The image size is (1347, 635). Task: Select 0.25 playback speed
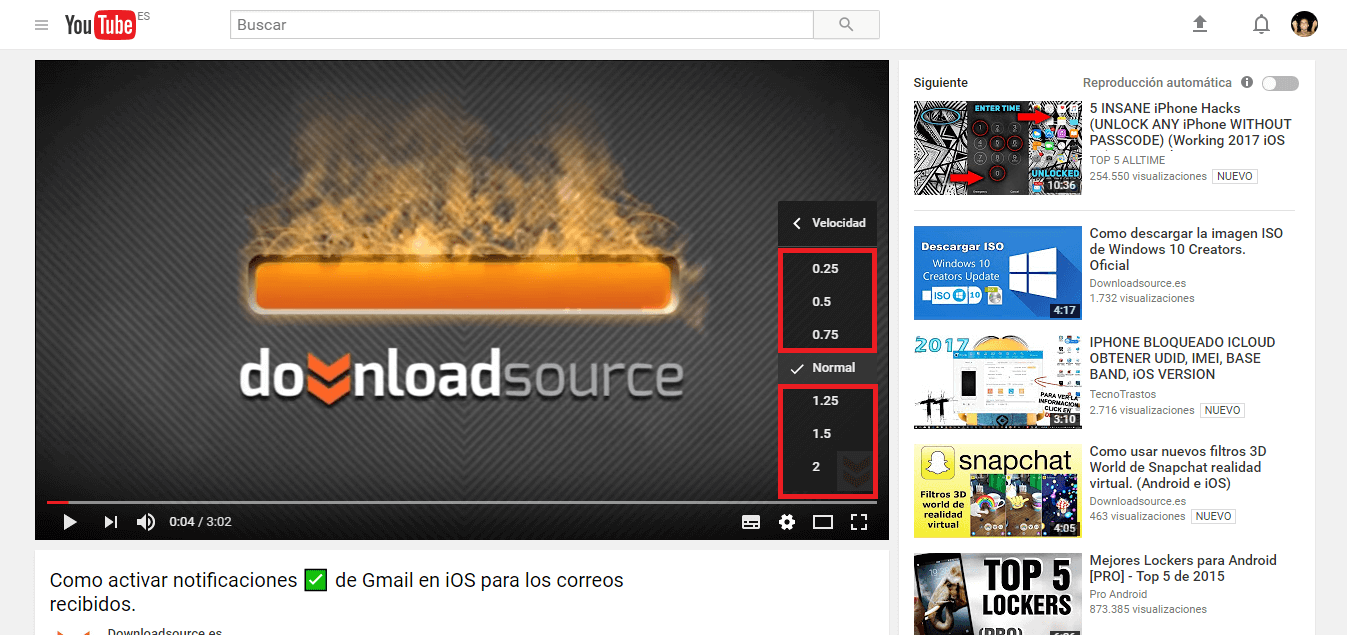point(827,269)
